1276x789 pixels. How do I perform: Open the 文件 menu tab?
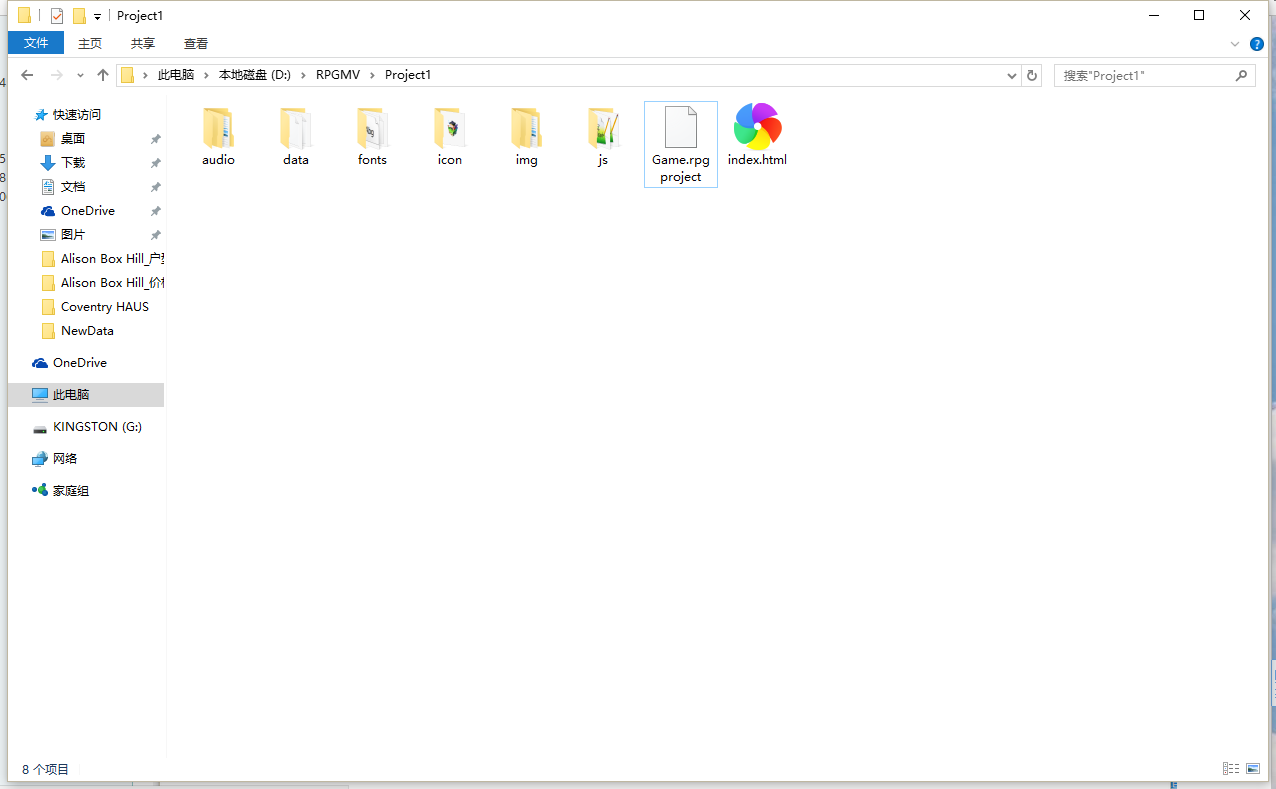click(36, 43)
